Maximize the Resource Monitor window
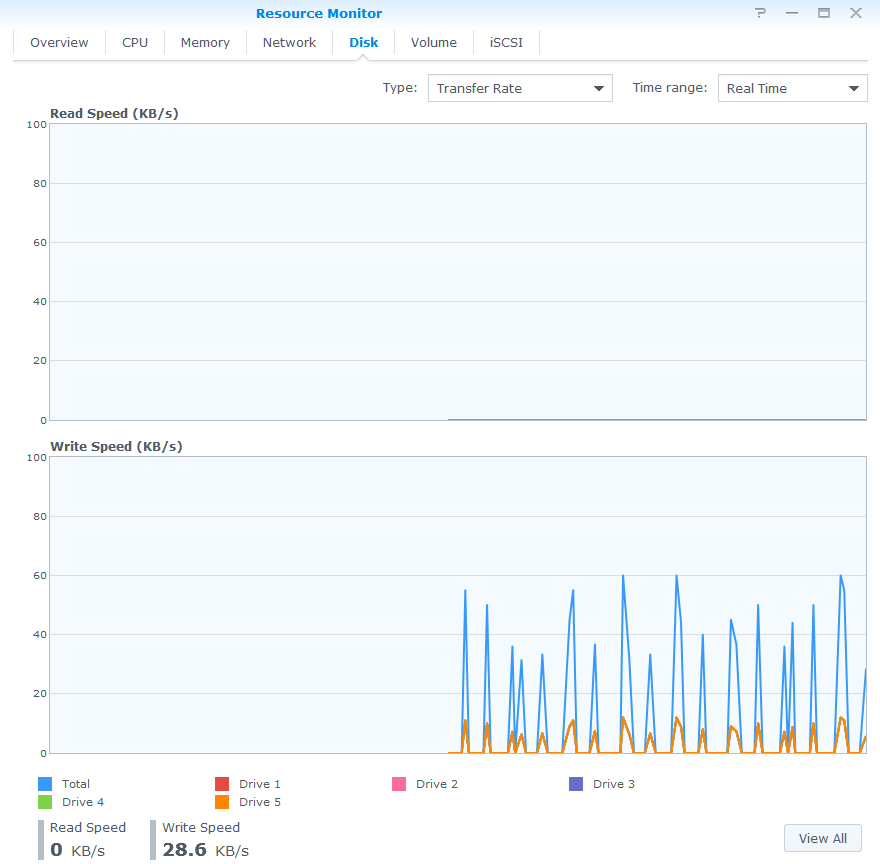The image size is (880, 864). pos(824,13)
